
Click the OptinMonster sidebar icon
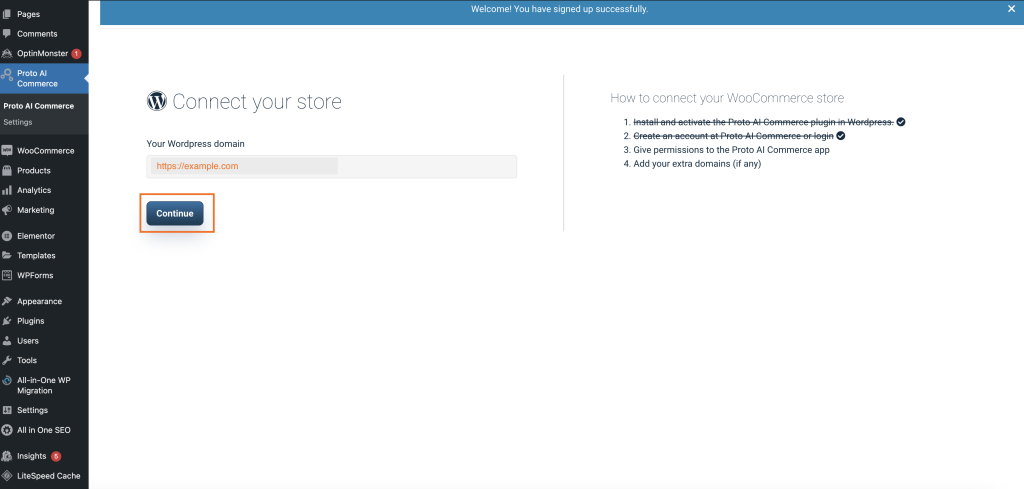(x=7, y=54)
